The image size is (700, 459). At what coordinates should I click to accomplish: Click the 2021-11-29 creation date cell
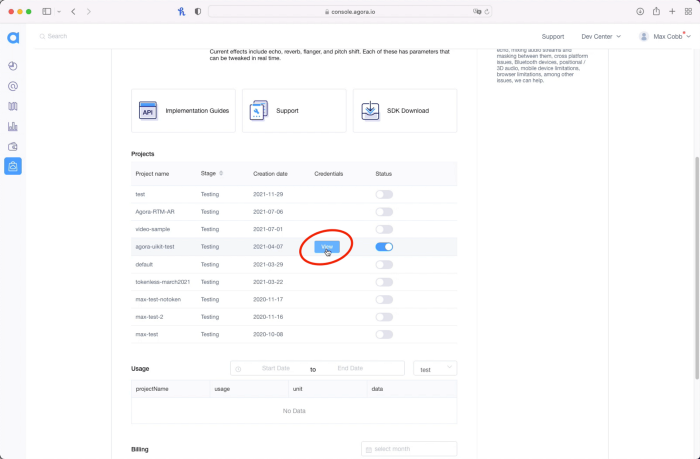(x=268, y=194)
